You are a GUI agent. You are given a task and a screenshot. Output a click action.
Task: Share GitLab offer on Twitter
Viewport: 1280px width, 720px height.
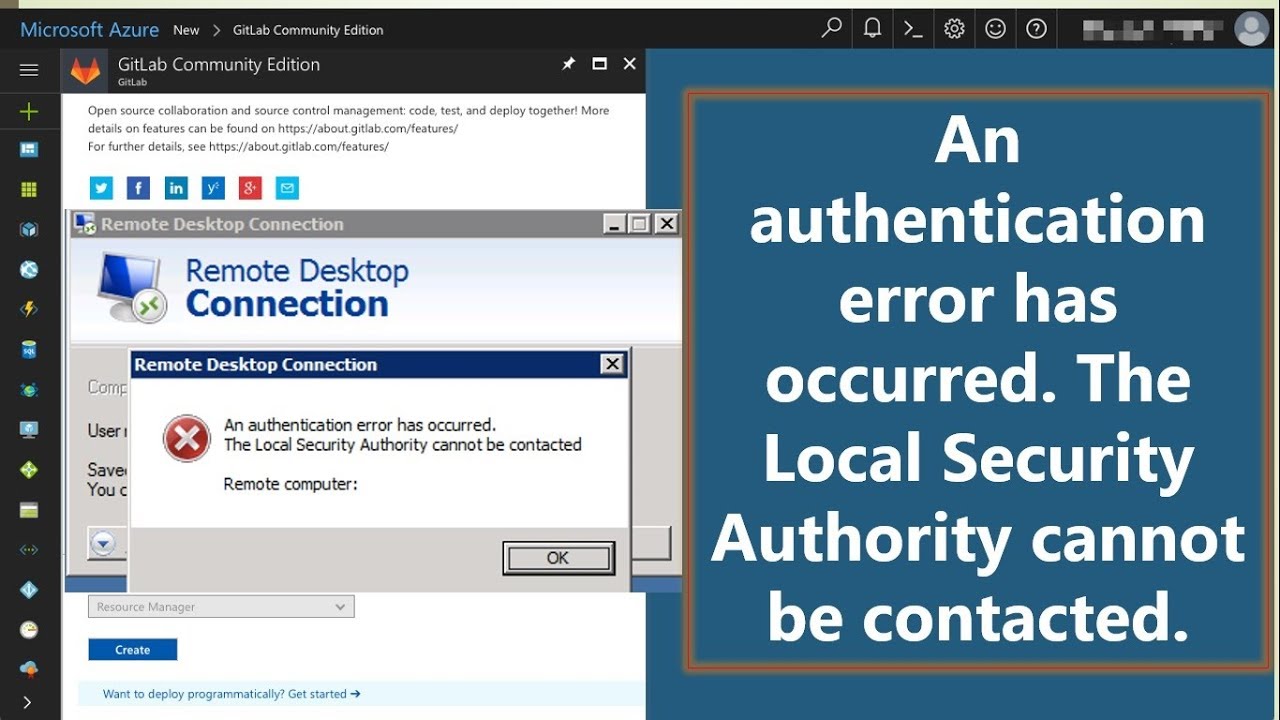click(101, 188)
